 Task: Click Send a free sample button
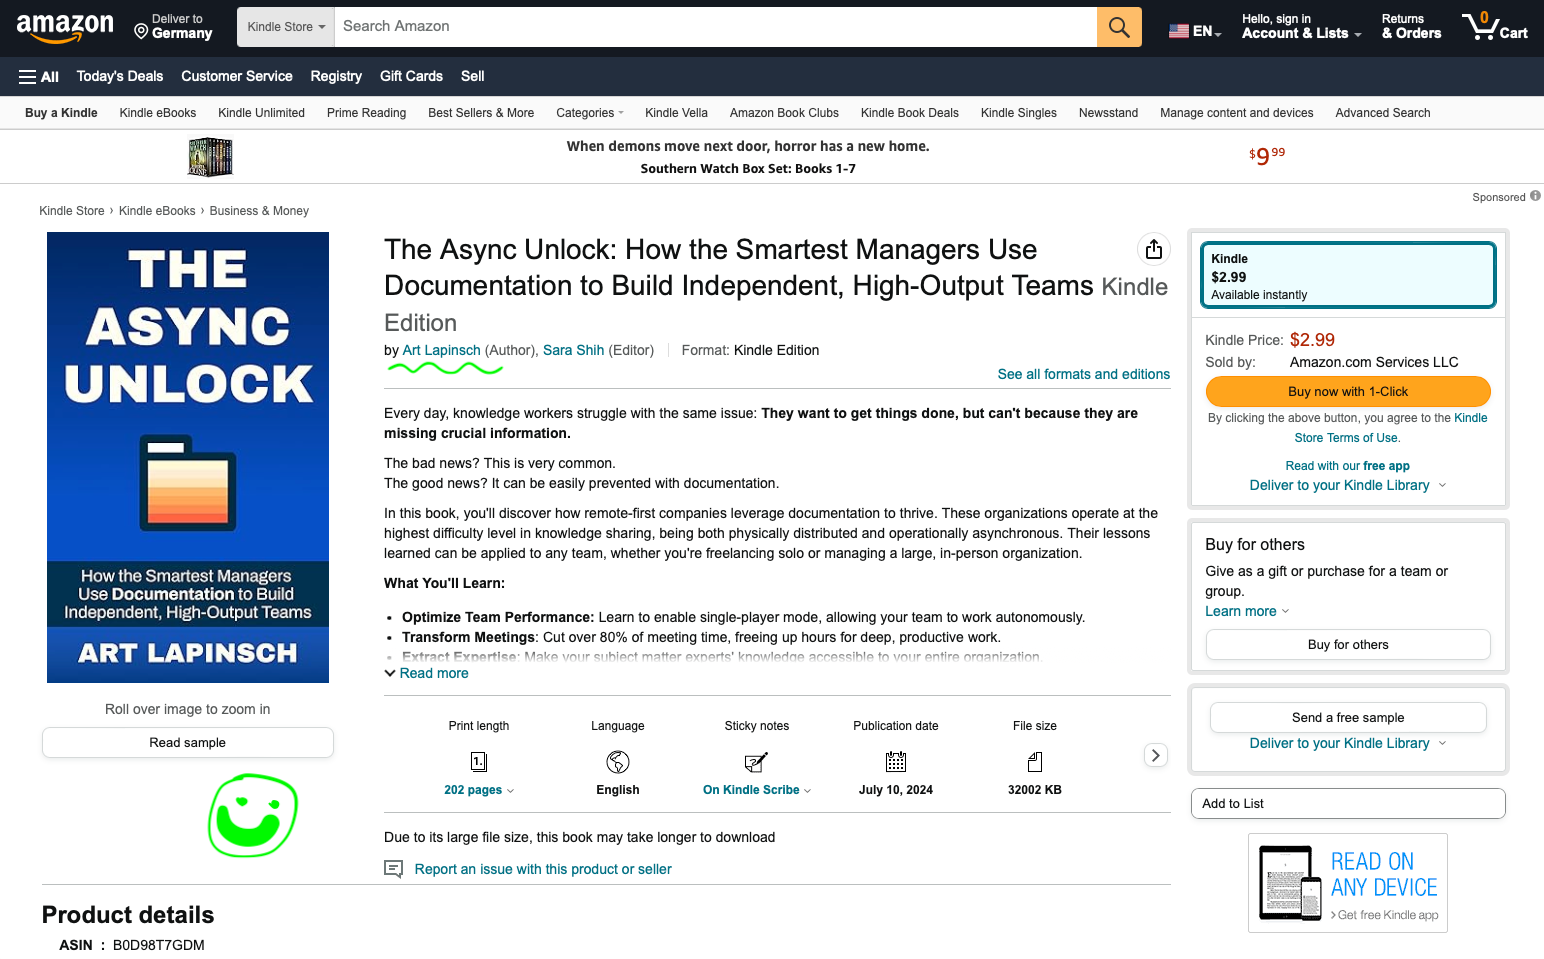pos(1348,718)
